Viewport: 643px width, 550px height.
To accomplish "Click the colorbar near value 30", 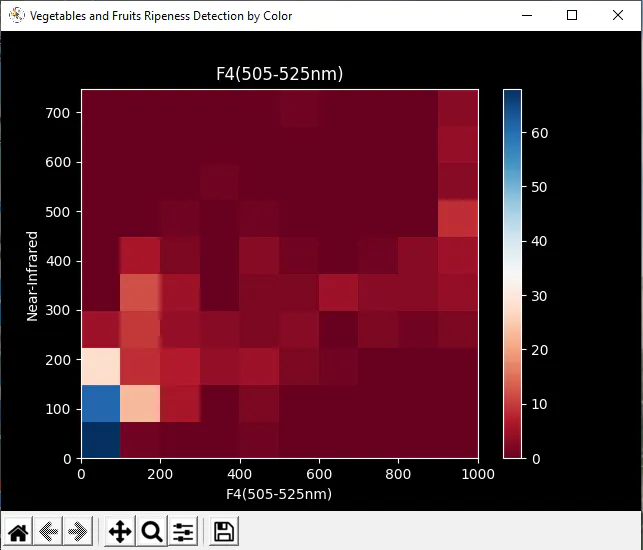I will [513, 296].
